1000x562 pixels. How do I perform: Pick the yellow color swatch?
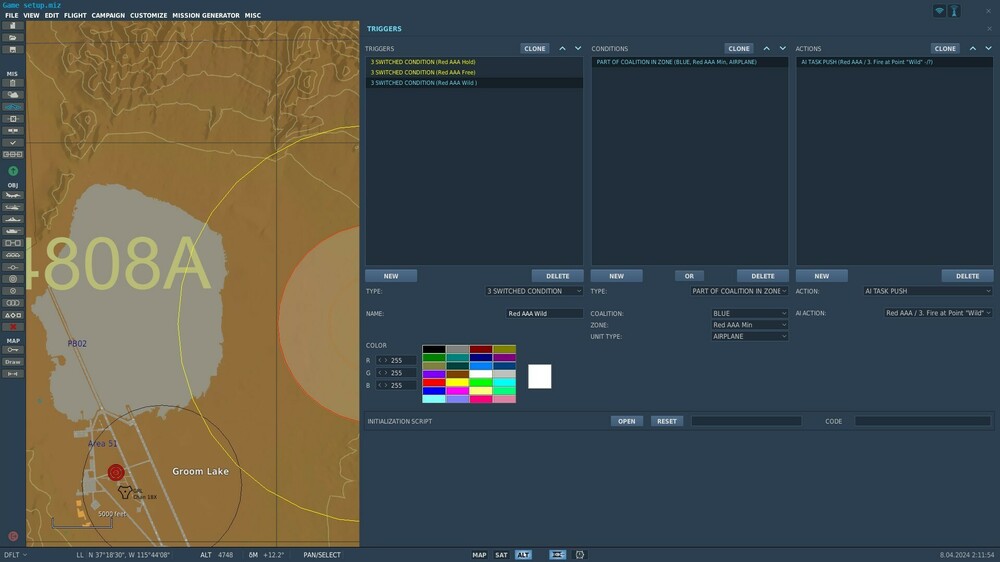(457, 382)
